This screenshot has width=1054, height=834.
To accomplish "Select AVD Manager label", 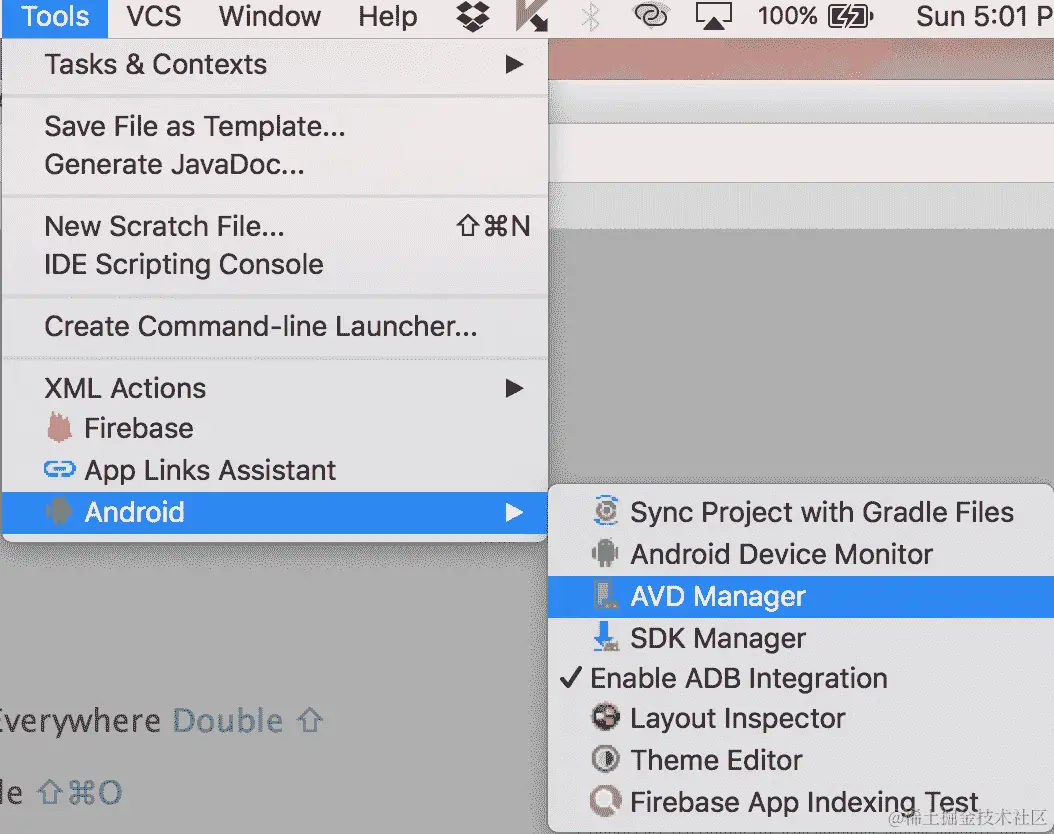I will tap(718, 596).
